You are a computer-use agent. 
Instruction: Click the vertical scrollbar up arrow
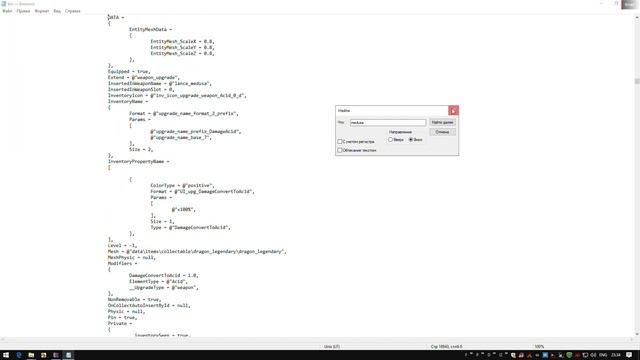click(637, 17)
